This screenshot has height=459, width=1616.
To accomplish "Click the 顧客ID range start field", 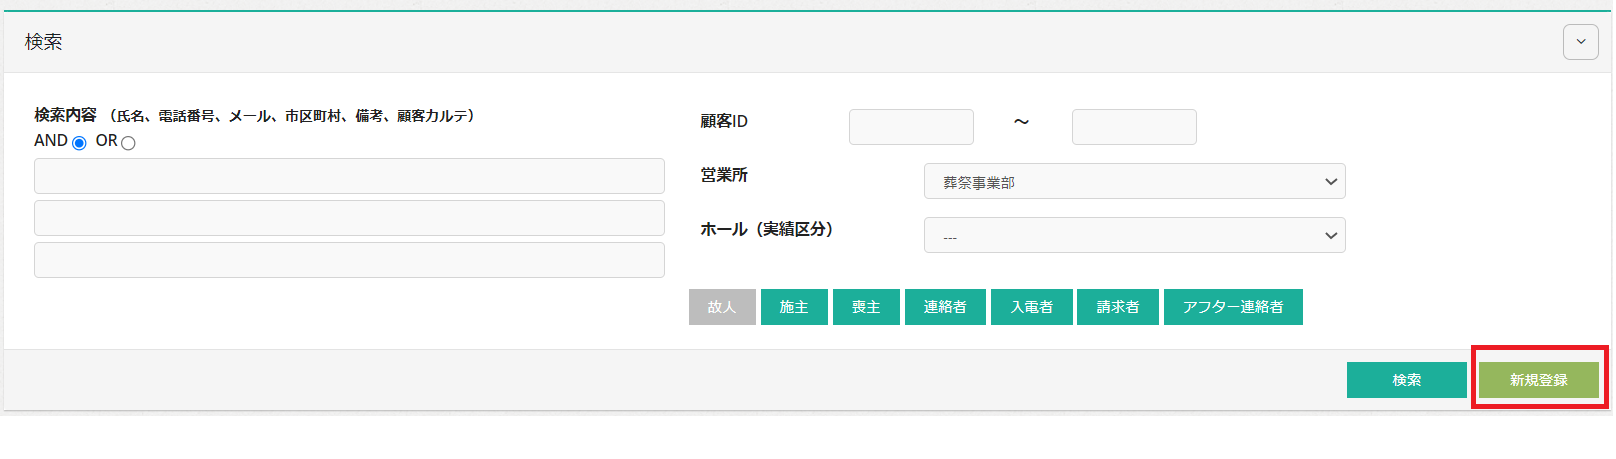I will tap(911, 127).
